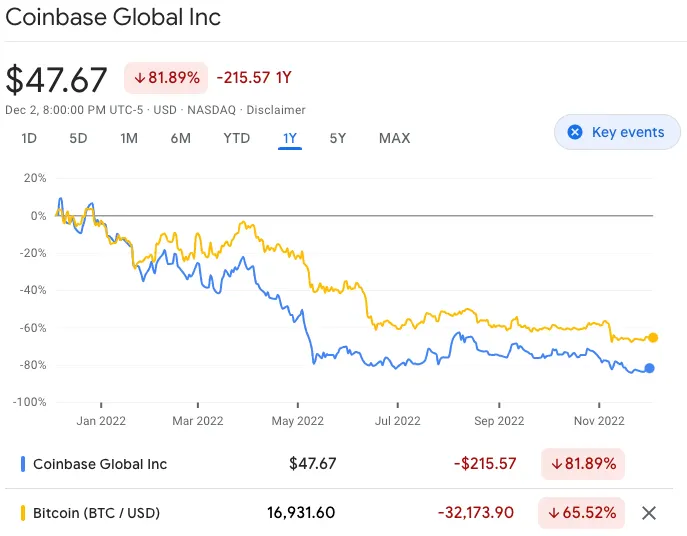687x536 pixels.
Task: Click the yellow Bitcoin legend color marker
Action: click(x=23, y=513)
